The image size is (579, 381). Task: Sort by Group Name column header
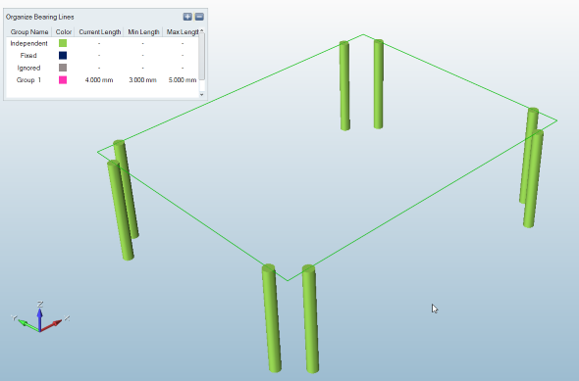[x=29, y=32]
